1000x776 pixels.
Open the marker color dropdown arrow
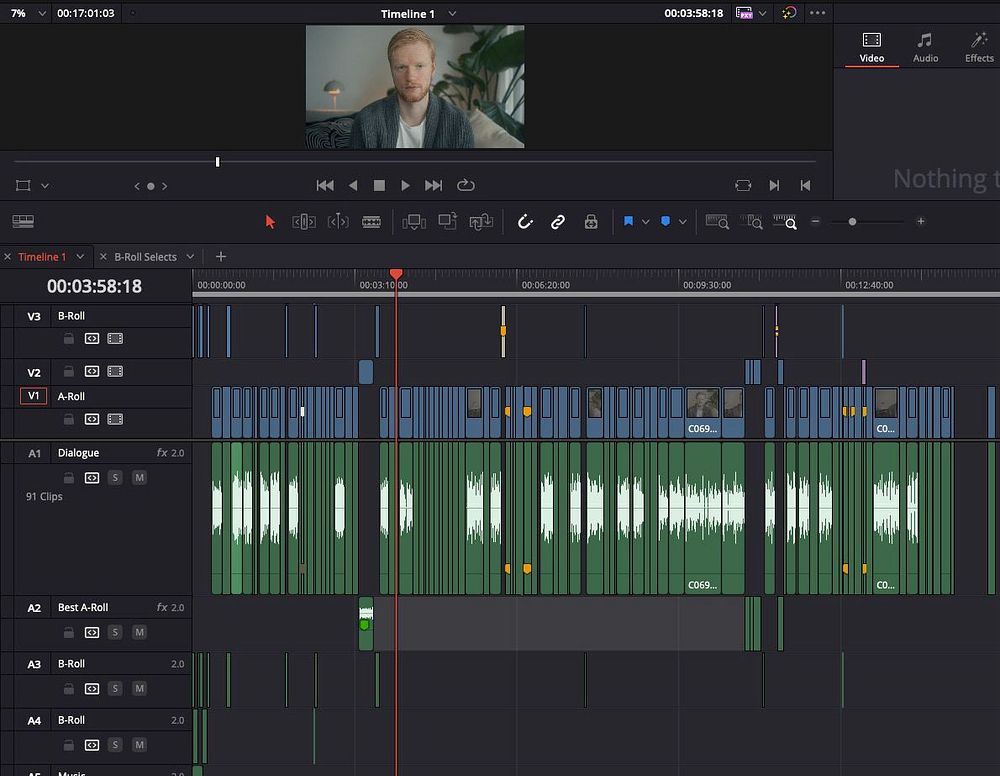click(682, 222)
